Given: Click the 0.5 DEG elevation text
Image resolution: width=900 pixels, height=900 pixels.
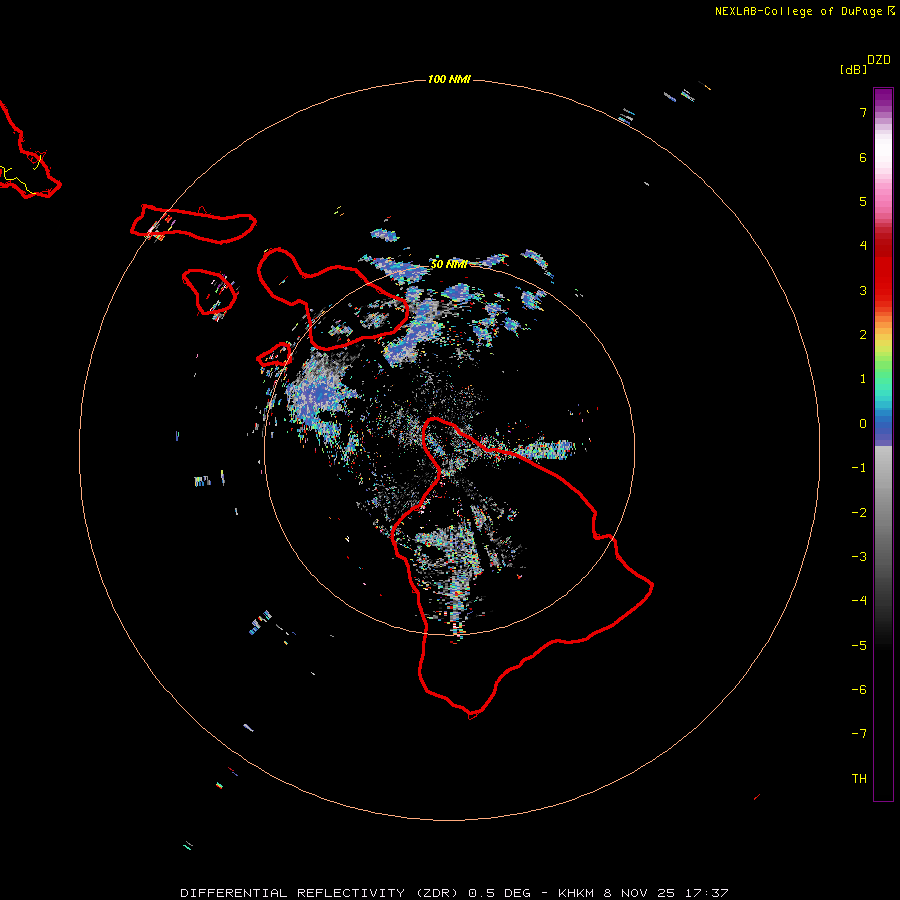Looking at the screenshot, I should 500,893.
